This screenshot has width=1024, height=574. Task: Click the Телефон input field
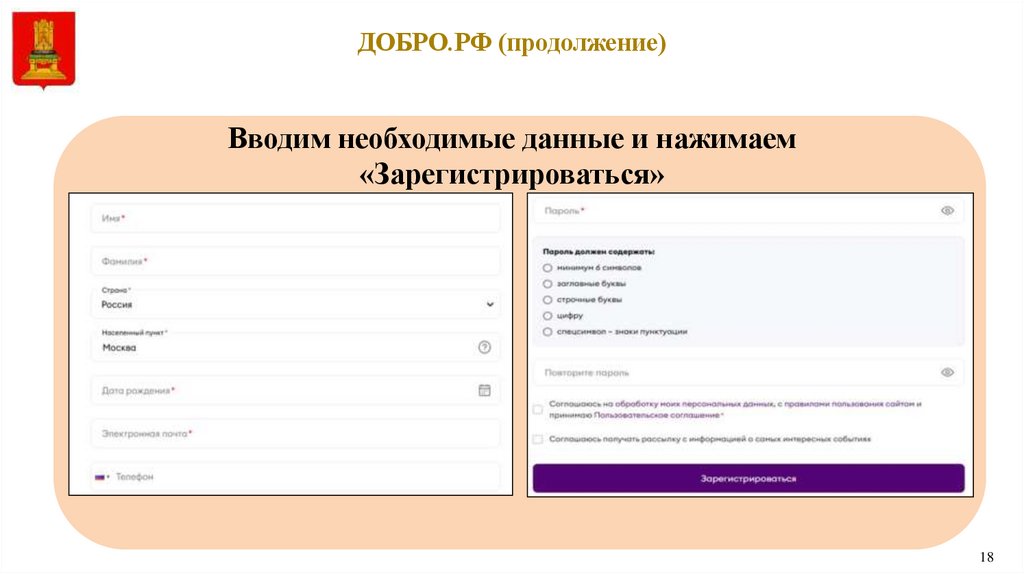pos(295,477)
